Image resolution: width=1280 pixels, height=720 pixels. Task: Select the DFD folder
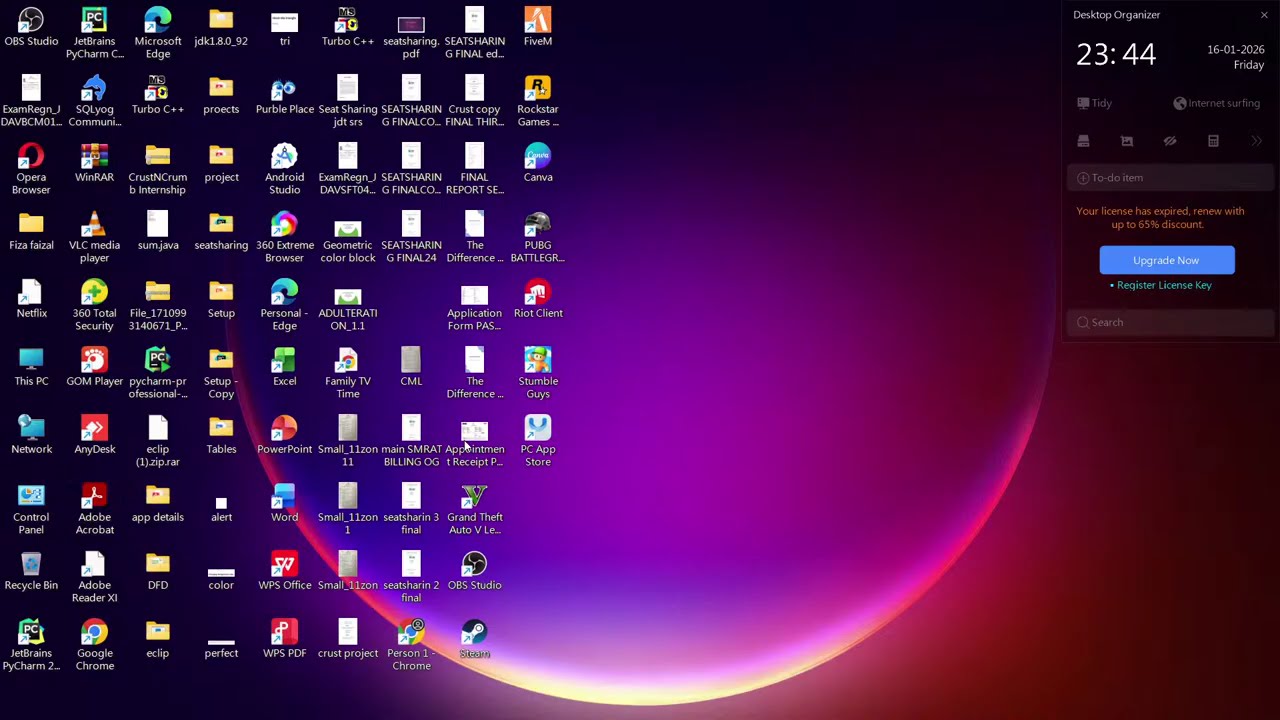[158, 571]
